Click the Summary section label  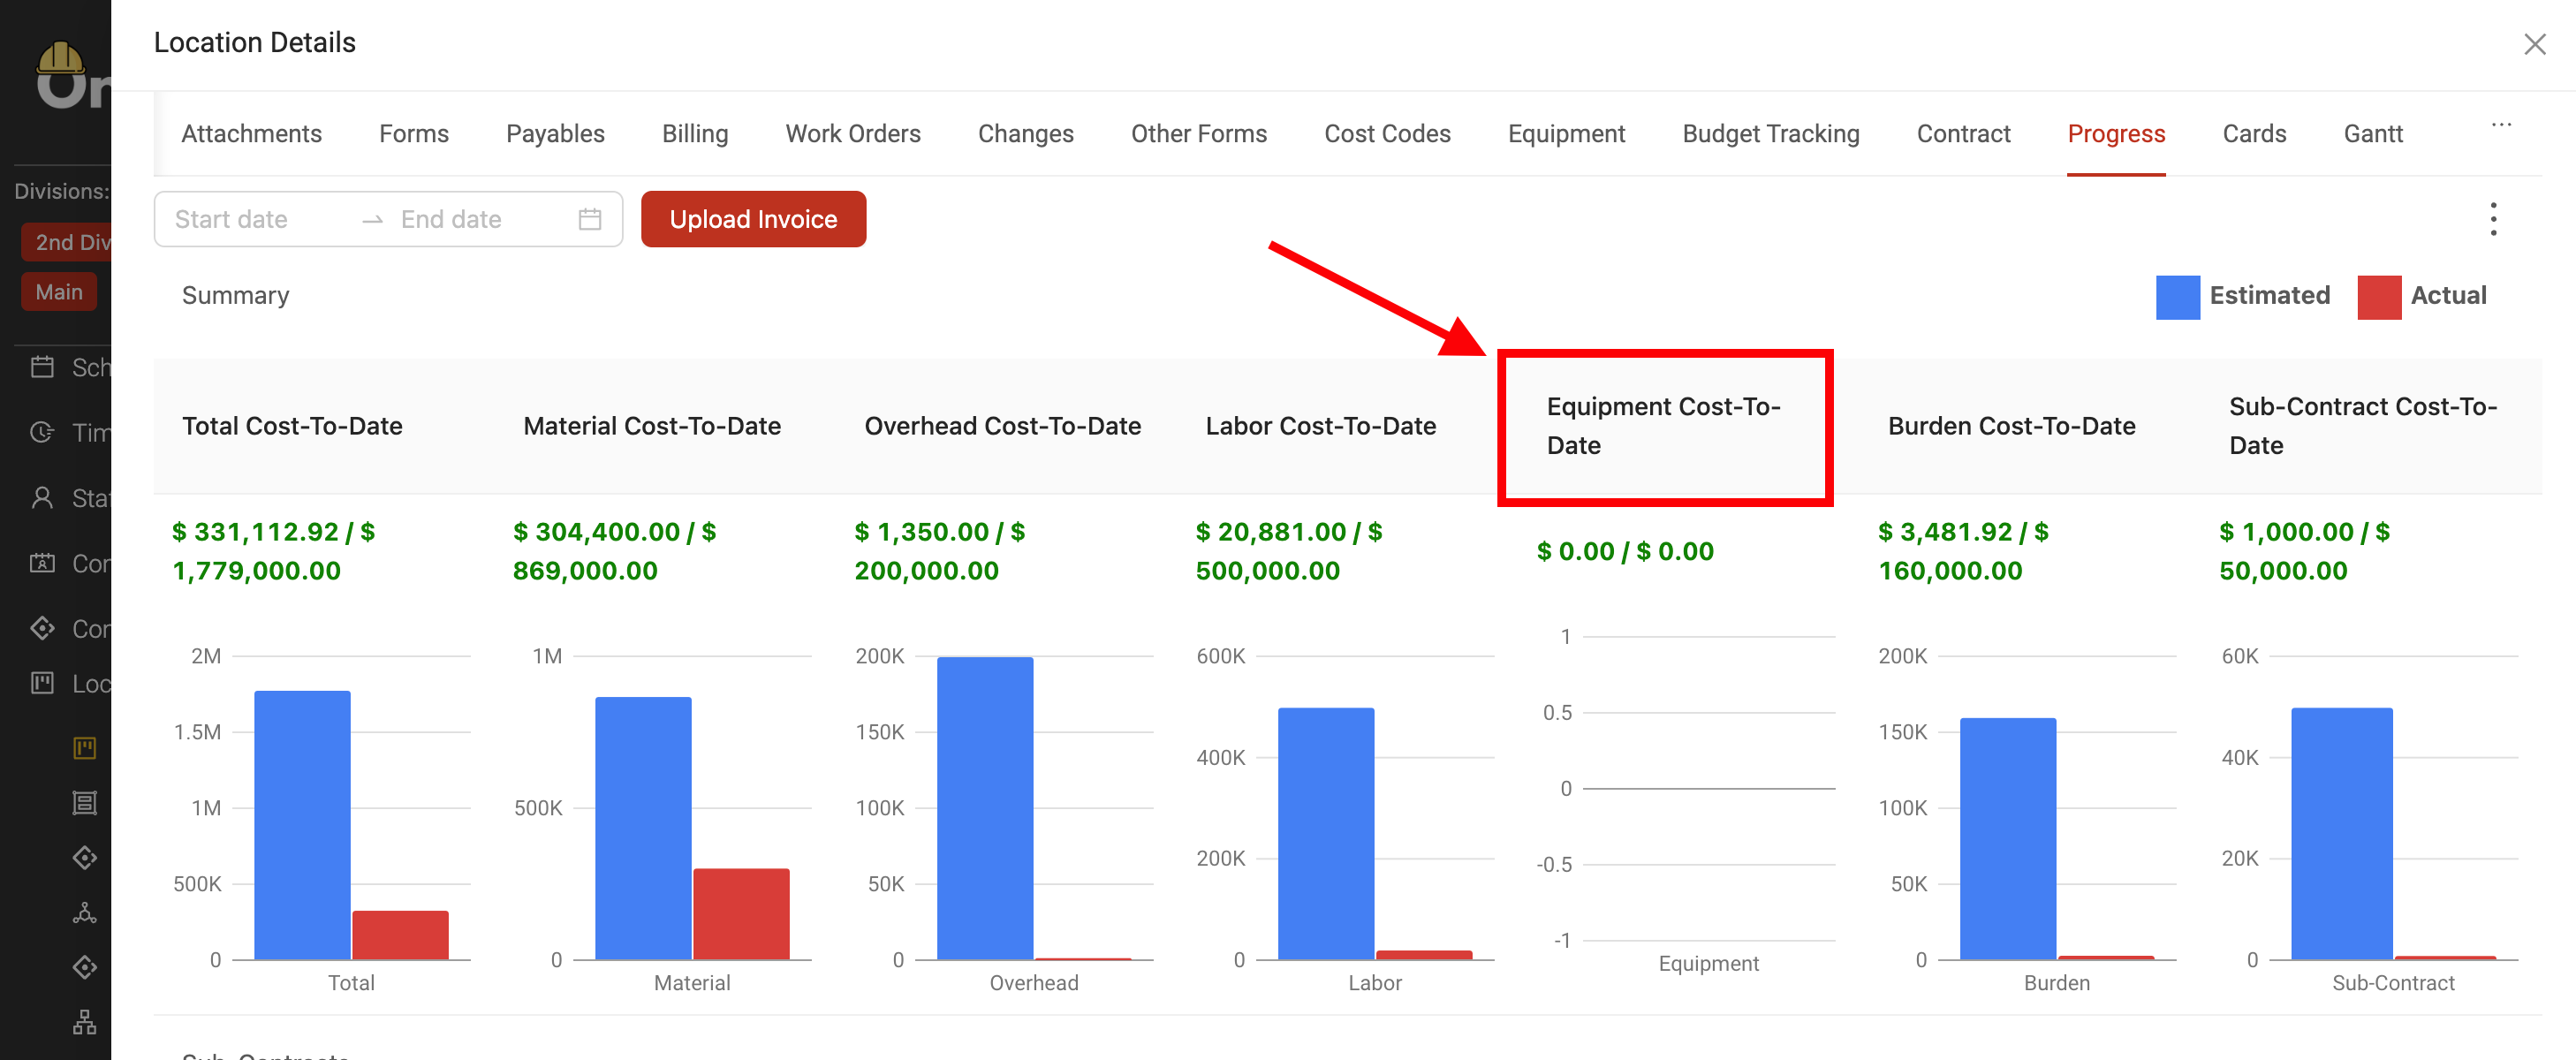click(235, 296)
